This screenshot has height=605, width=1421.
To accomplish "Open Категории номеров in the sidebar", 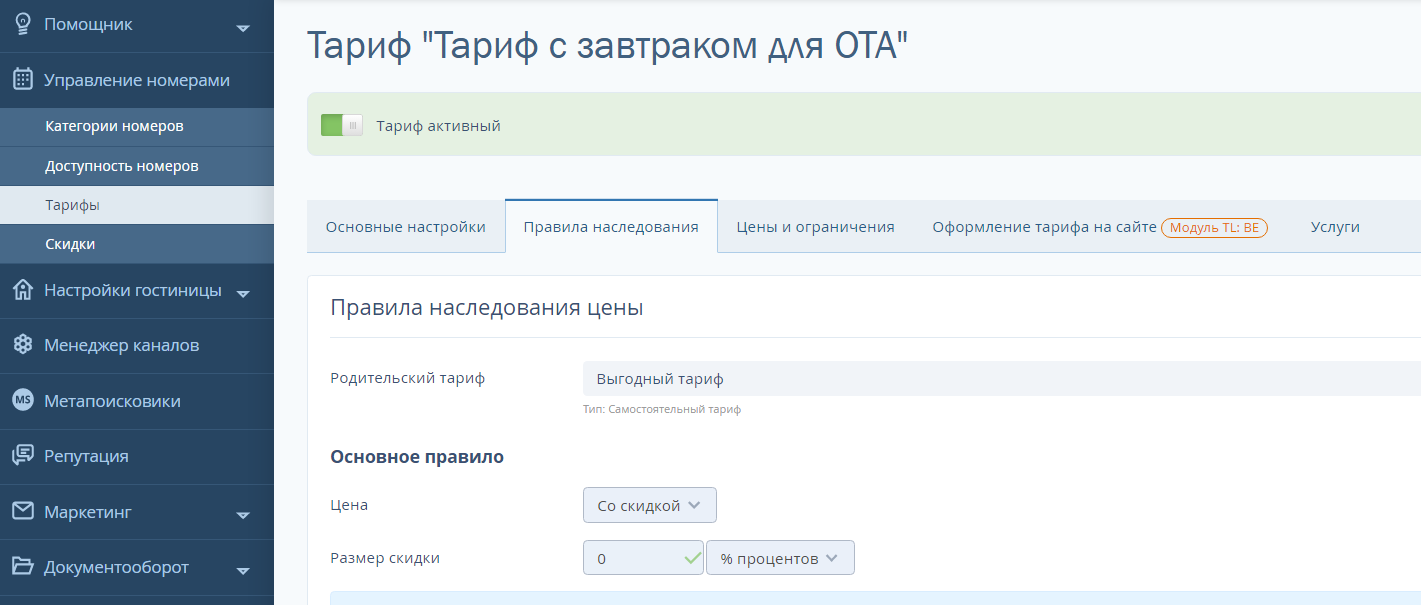I will (137, 127).
